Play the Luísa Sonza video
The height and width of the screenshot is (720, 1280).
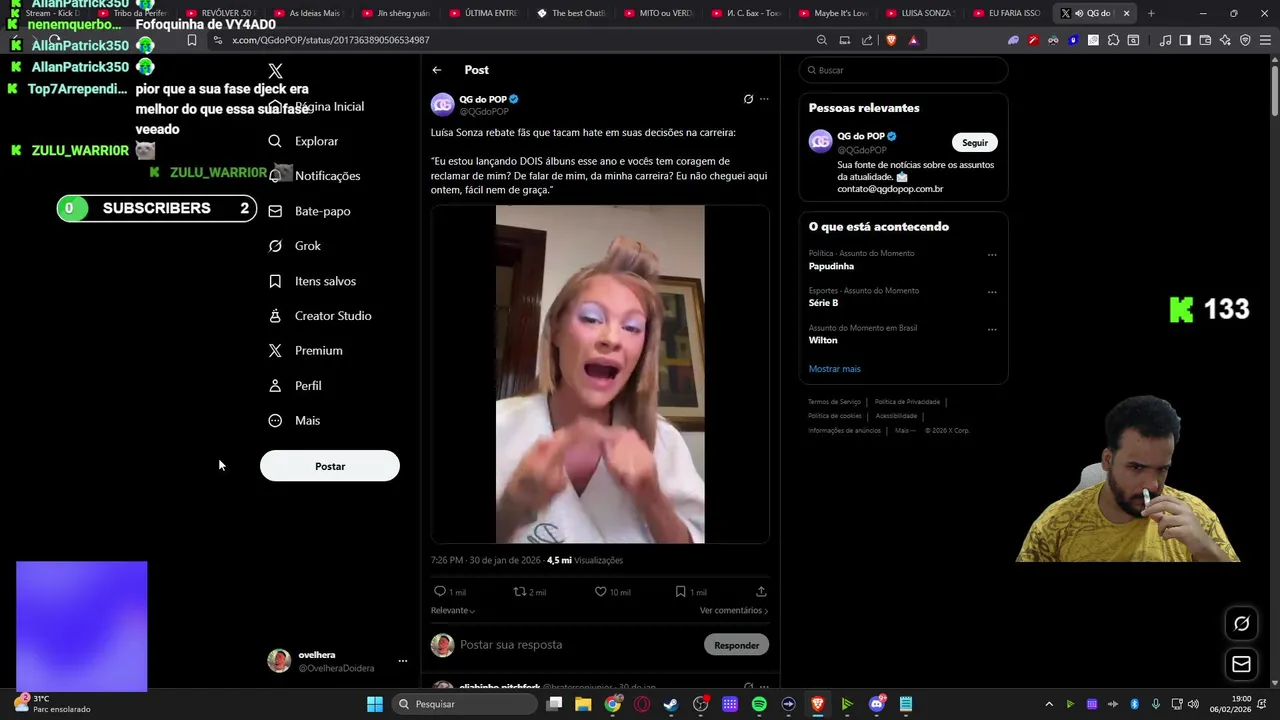(x=600, y=374)
